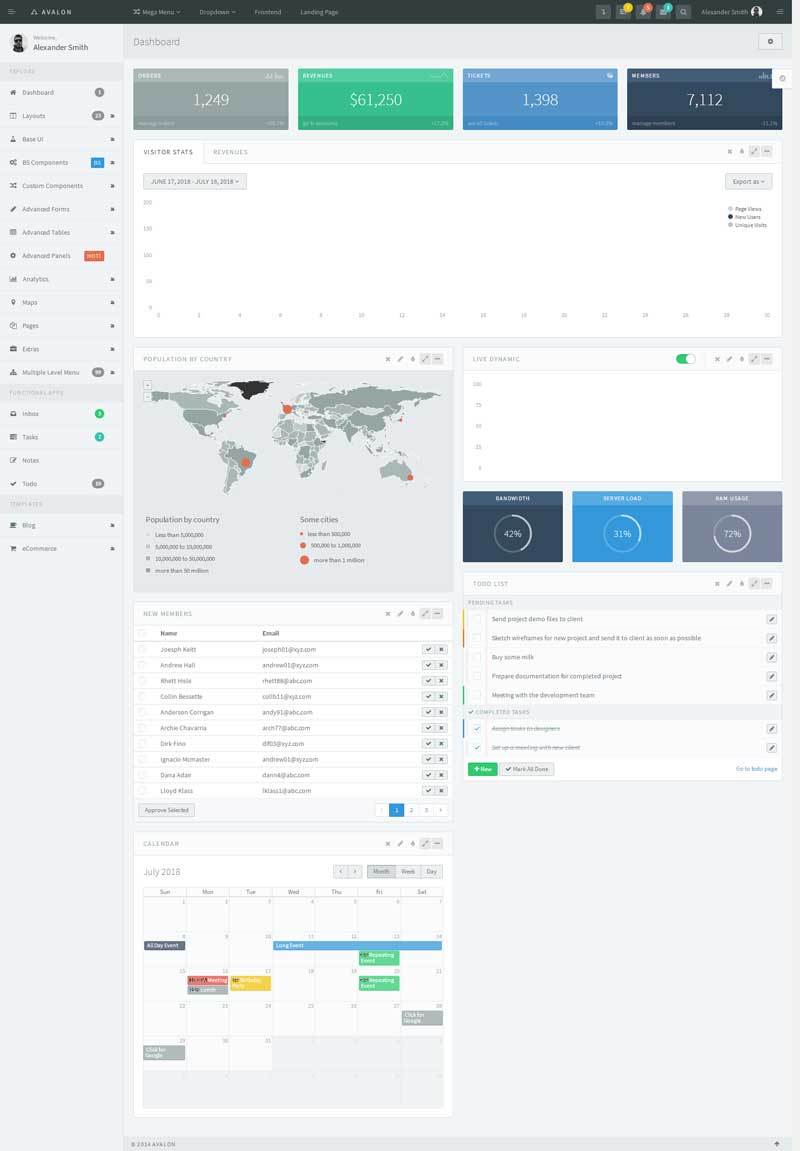Image resolution: width=800 pixels, height=1151 pixels.
Task: Expand the Mega Menu dropdown in navbar
Action: (x=156, y=12)
